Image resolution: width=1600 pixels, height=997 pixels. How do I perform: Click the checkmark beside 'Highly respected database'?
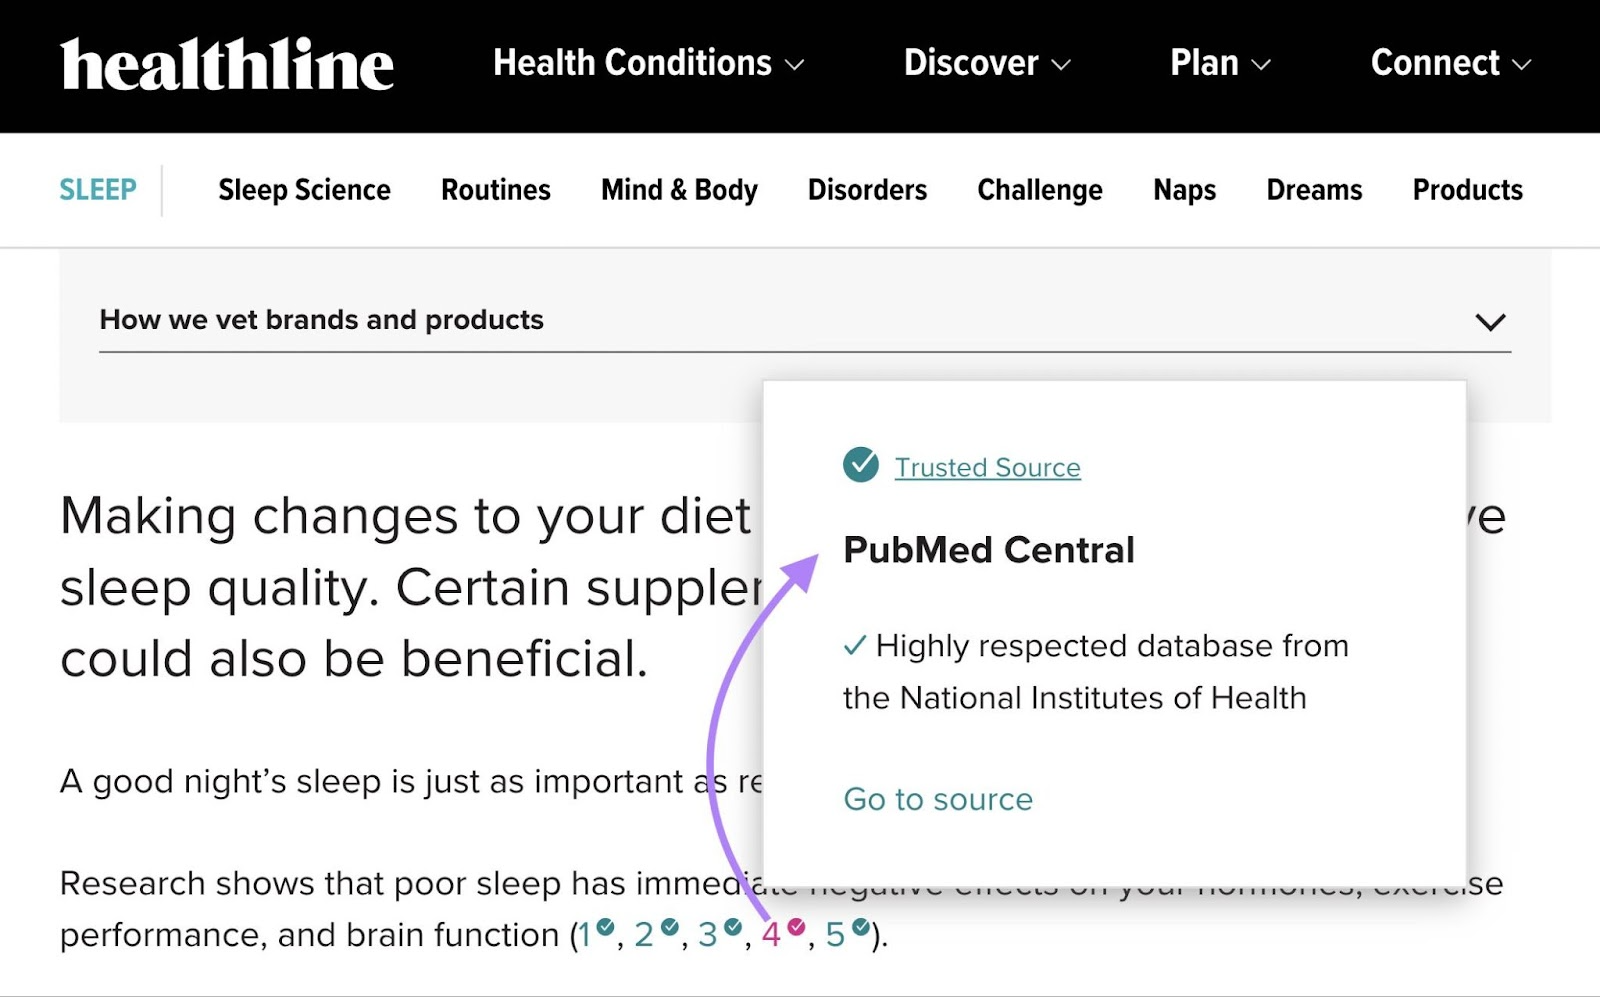[854, 647]
